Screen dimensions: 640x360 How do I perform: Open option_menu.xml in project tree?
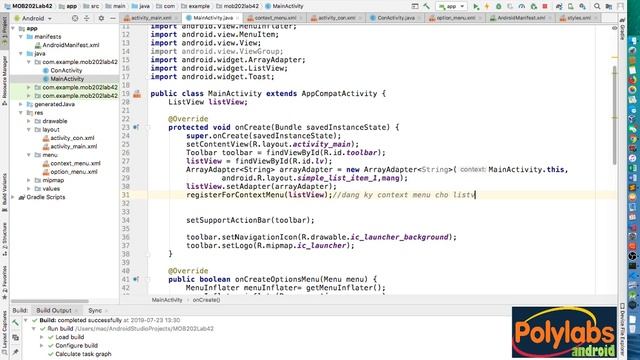[74, 172]
